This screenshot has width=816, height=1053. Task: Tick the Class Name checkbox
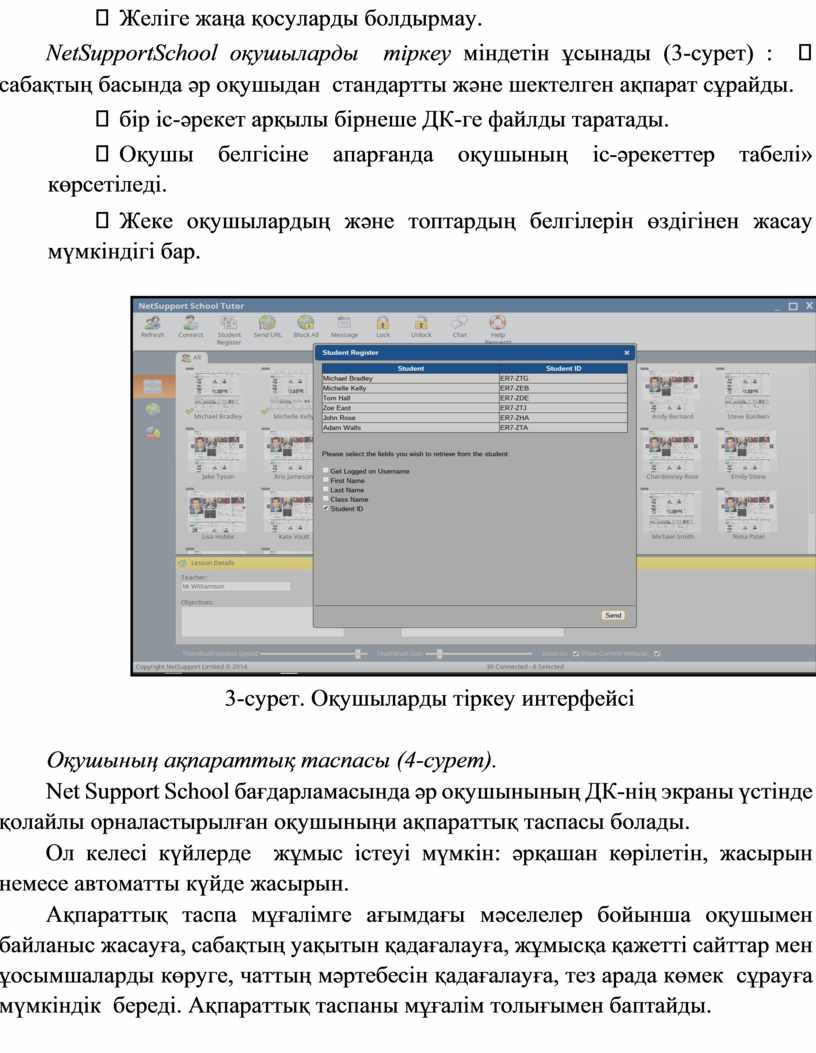(326, 500)
